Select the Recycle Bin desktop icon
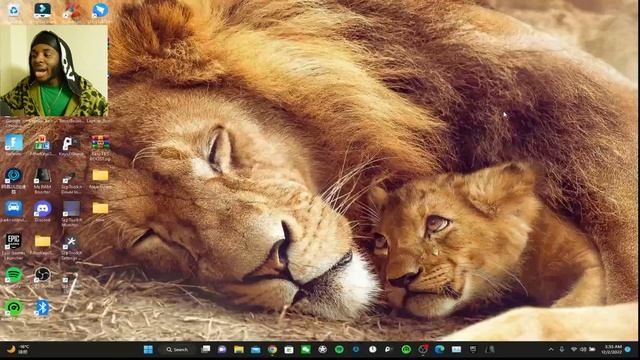The height and width of the screenshot is (360, 640). (x=14, y=11)
